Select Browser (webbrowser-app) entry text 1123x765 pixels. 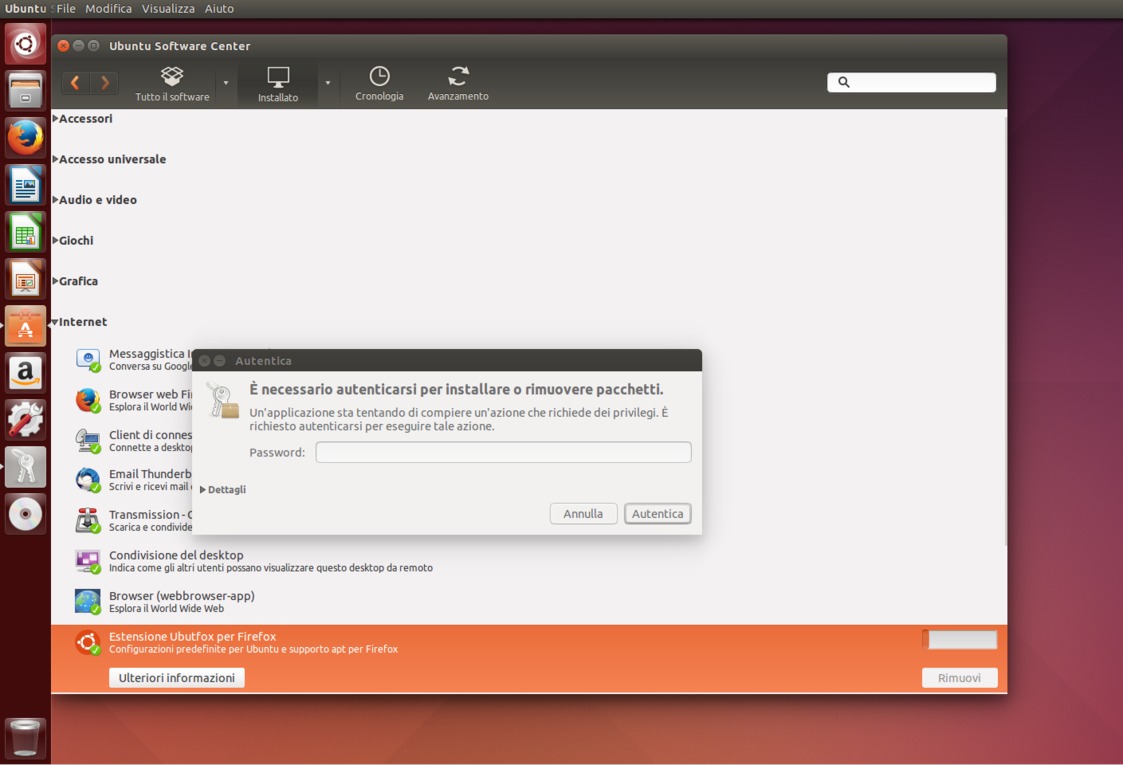(x=181, y=596)
